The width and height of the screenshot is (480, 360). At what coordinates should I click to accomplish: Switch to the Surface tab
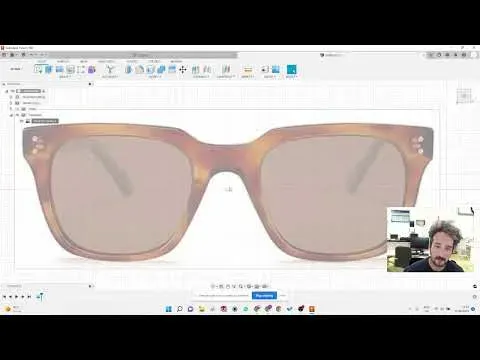click(x=63, y=61)
